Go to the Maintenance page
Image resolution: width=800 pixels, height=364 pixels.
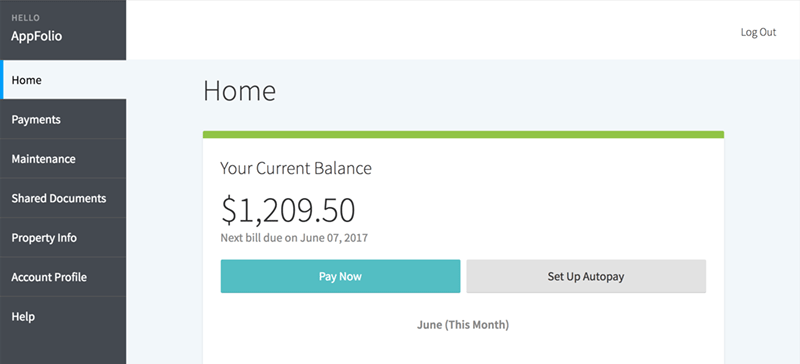tap(63, 159)
